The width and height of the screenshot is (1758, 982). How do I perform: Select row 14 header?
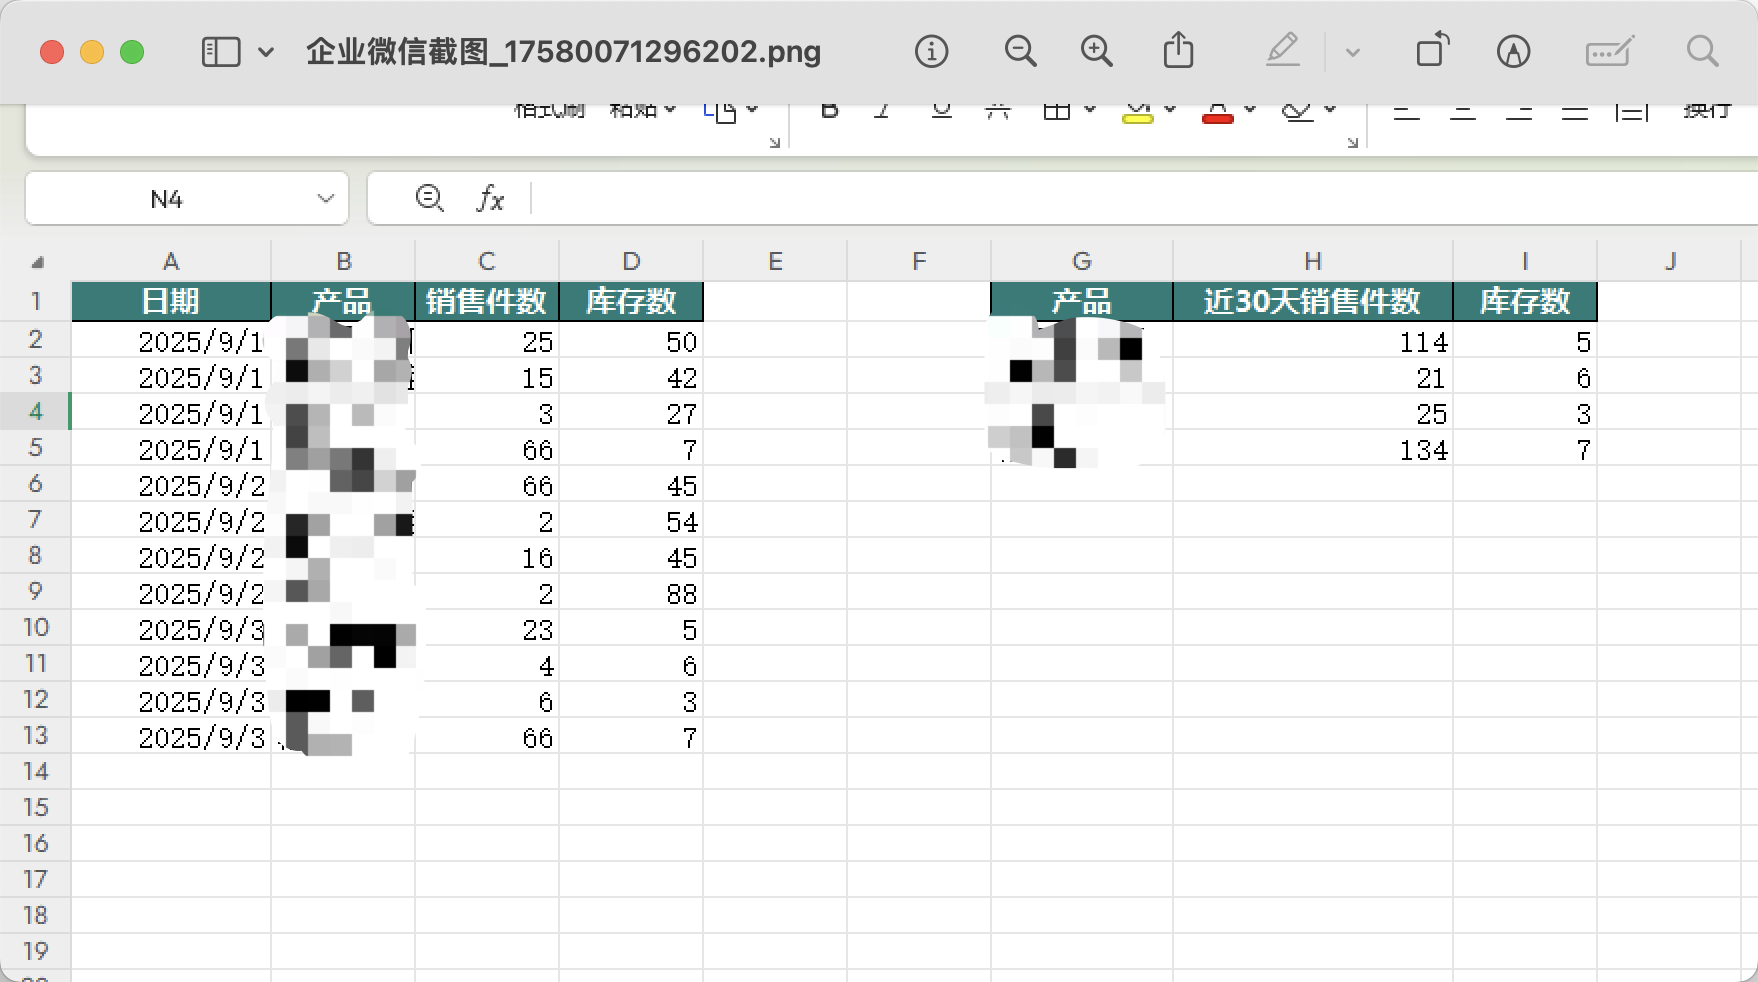coord(35,771)
